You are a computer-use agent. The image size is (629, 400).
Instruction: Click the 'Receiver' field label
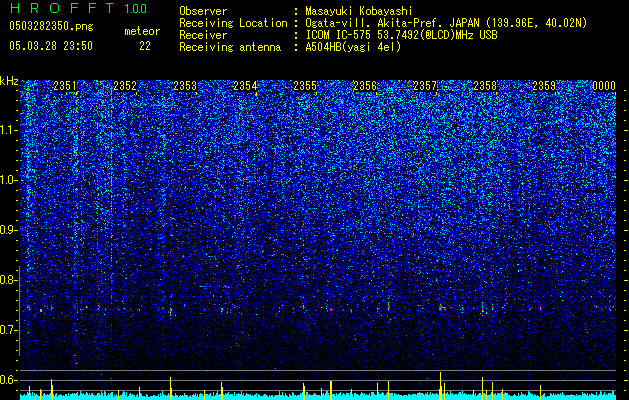[x=203, y=35]
